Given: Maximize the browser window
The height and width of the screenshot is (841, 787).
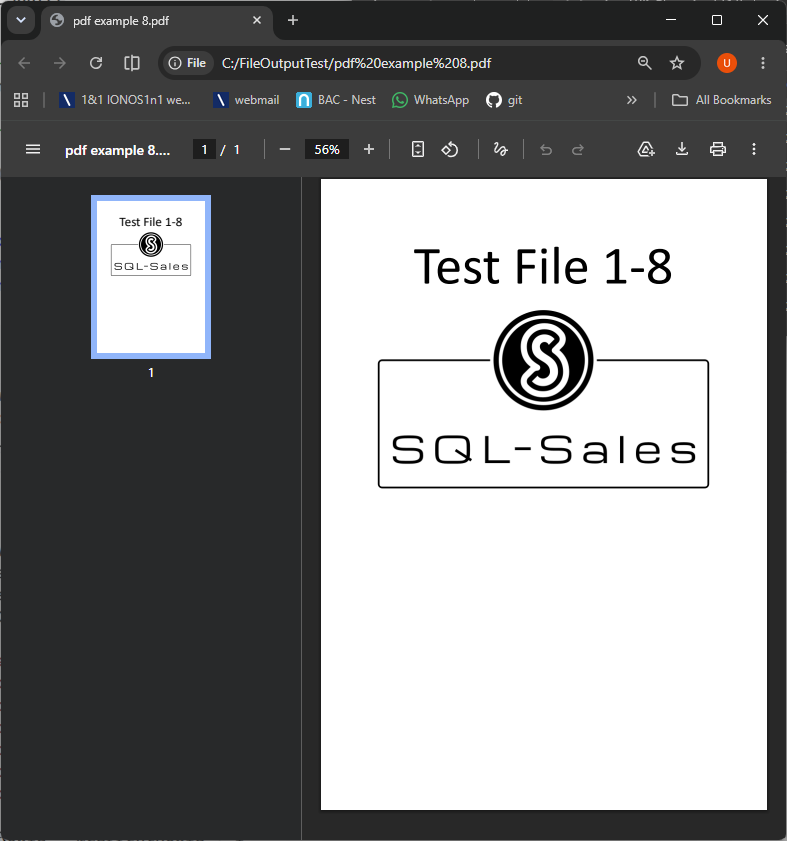Looking at the screenshot, I should click(x=717, y=20).
